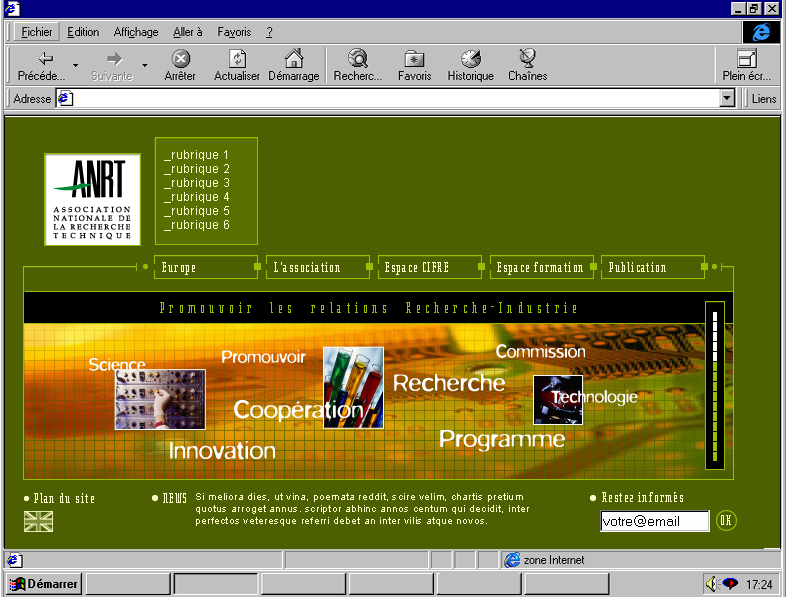Click the British flag language icon
The height and width of the screenshot is (597, 786).
coord(38,521)
